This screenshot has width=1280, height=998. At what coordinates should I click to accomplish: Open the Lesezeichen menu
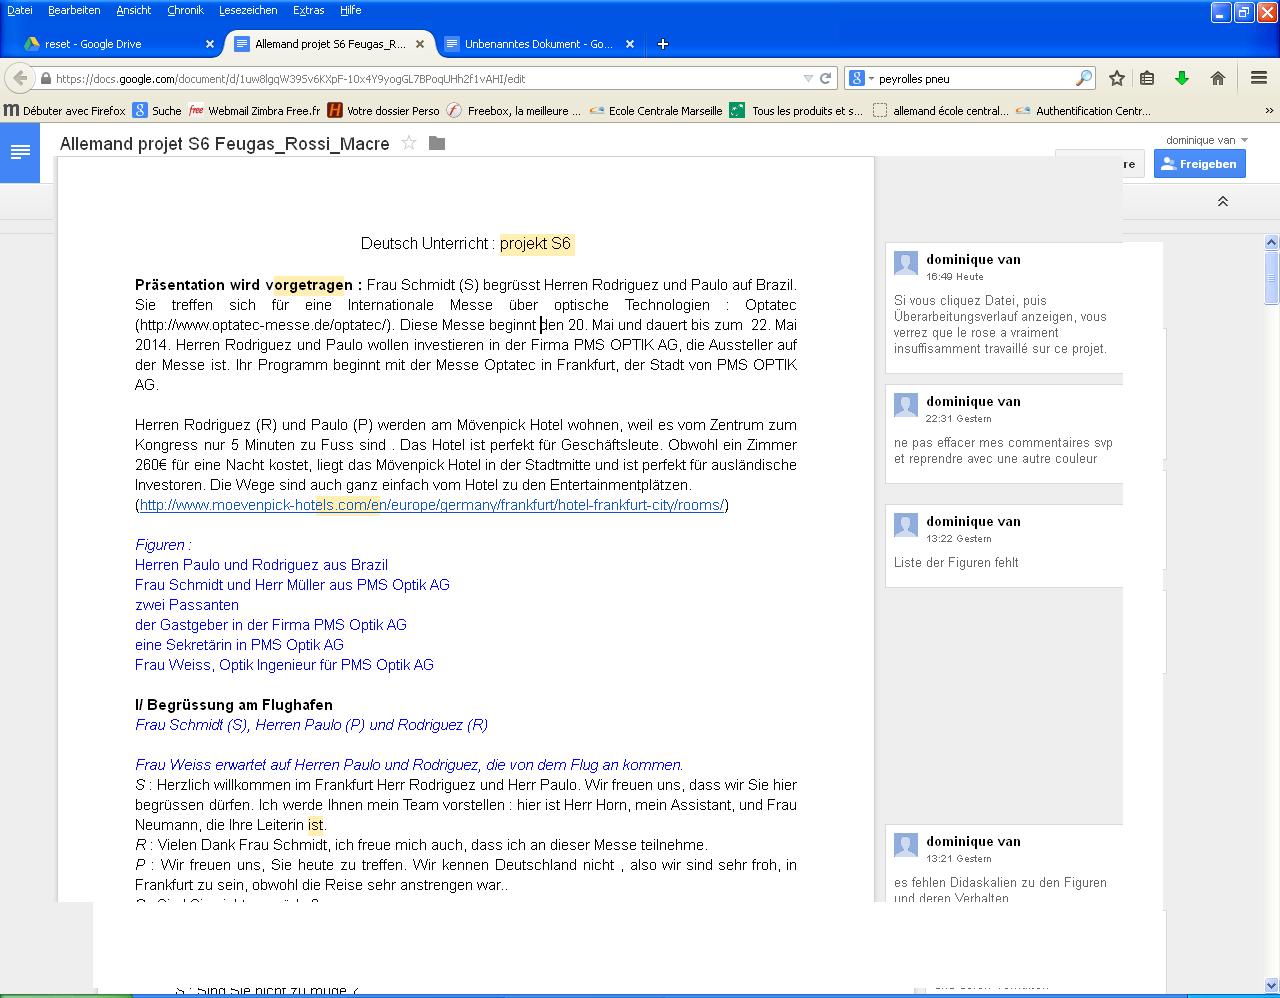pyautogui.click(x=248, y=10)
